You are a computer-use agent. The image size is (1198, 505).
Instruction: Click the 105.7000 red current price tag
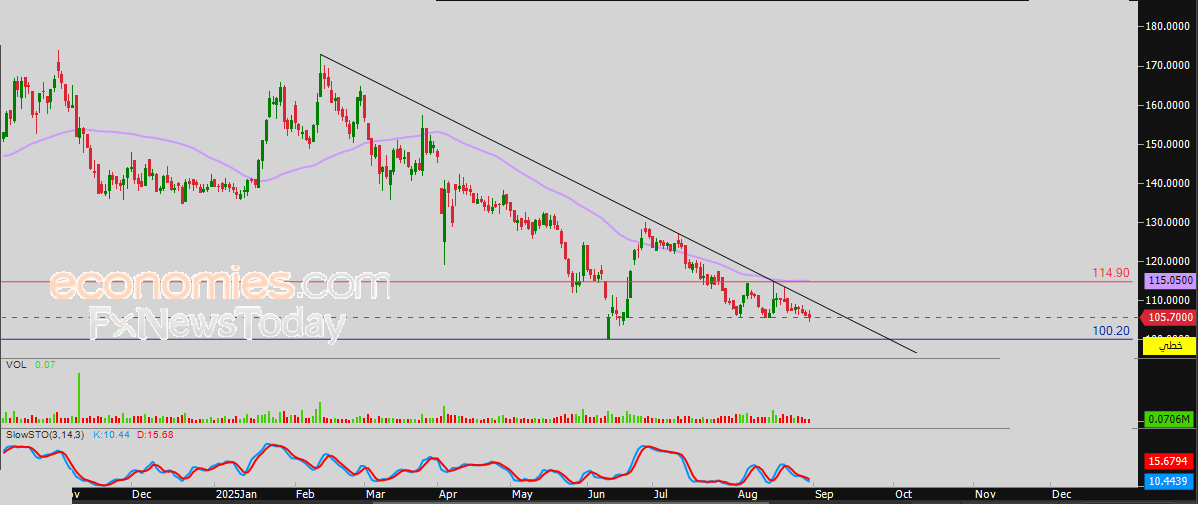[1167, 317]
